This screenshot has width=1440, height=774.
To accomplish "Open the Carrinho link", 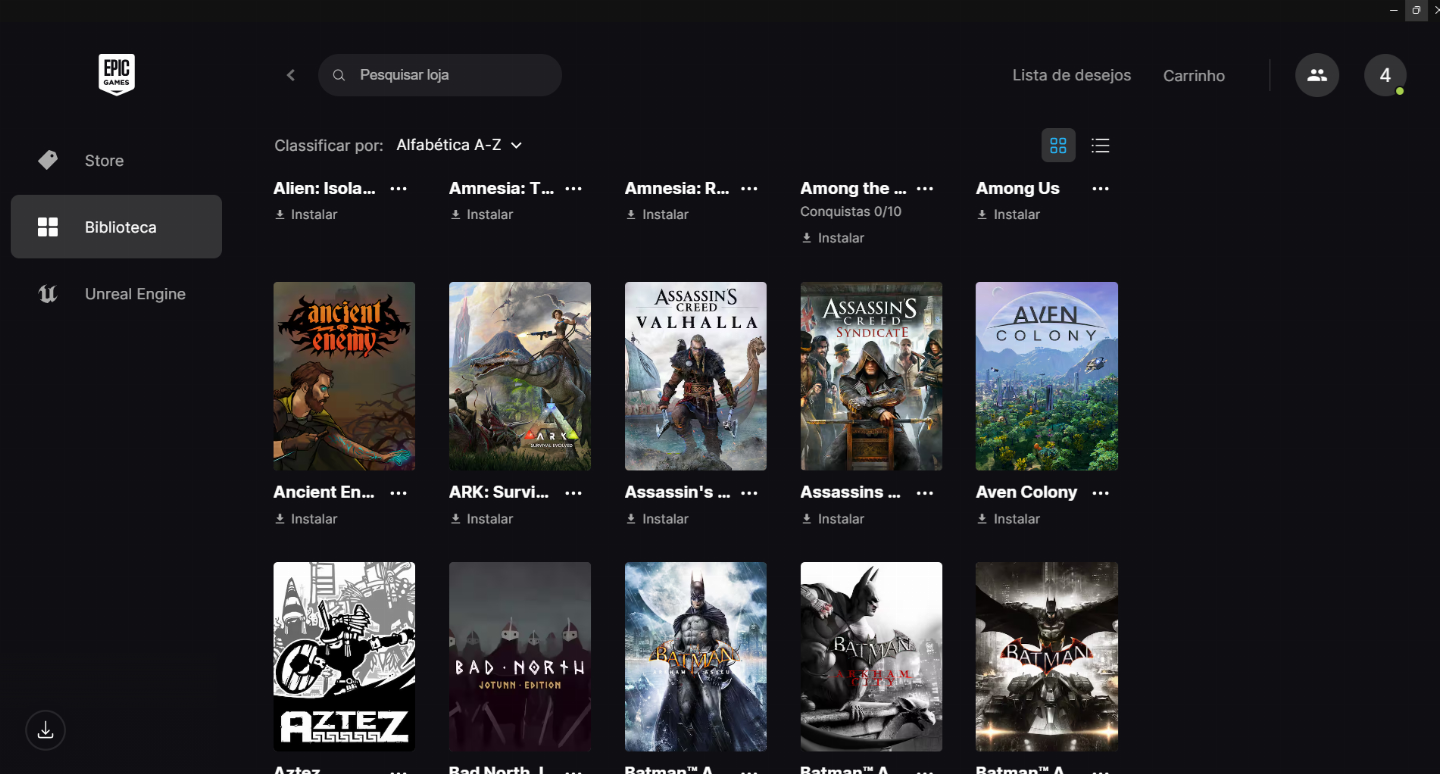I will coord(1194,75).
